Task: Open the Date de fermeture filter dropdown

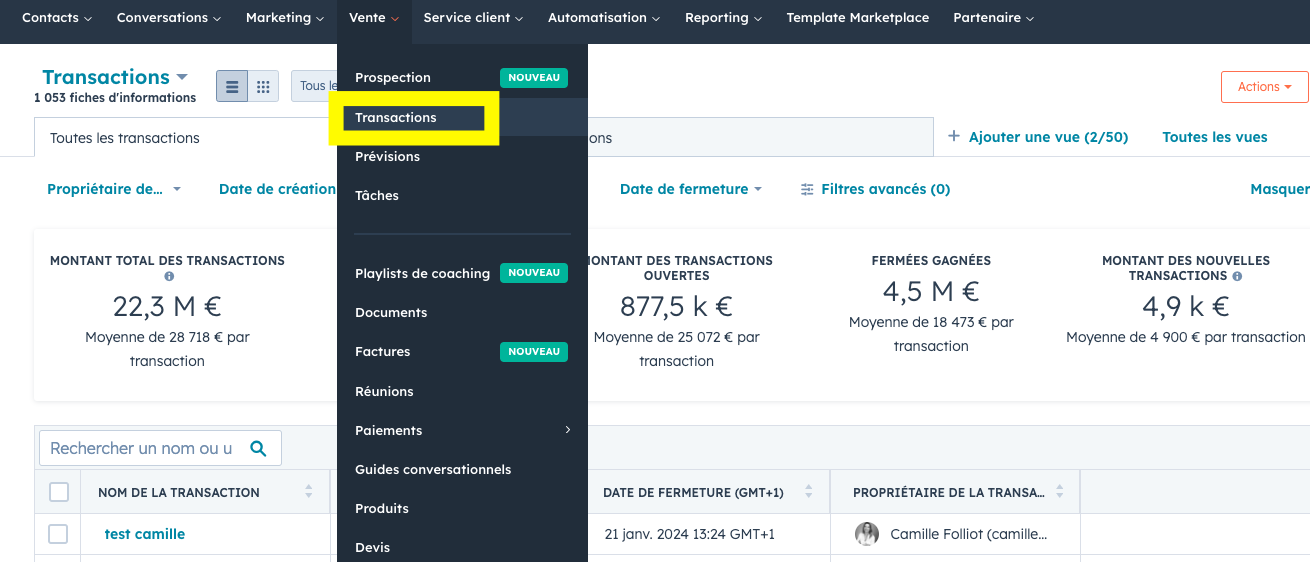Action: click(x=691, y=189)
